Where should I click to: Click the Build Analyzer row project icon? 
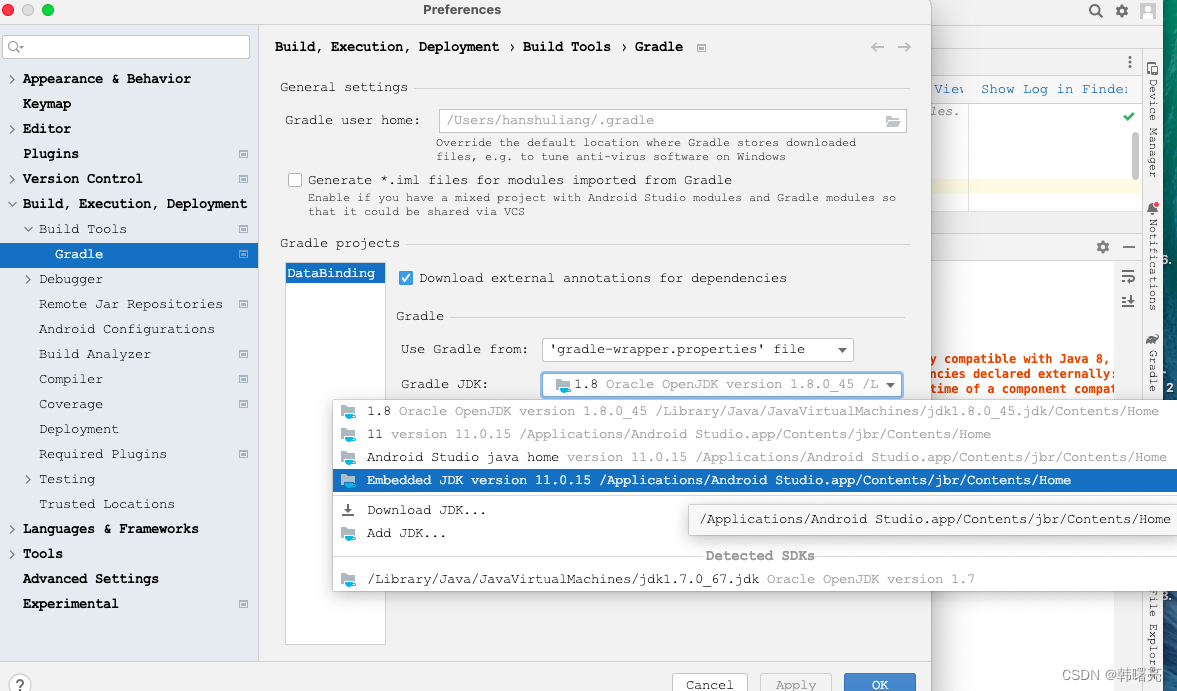tap(243, 354)
